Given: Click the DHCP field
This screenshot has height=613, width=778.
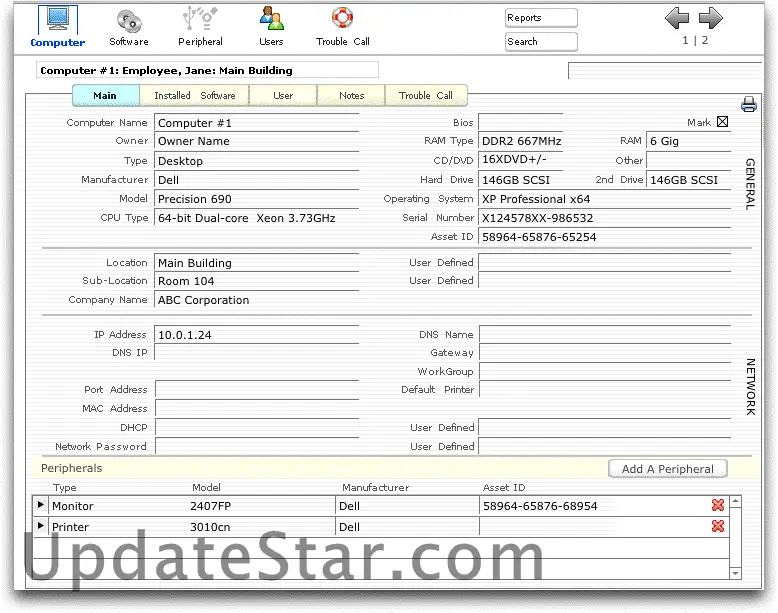Looking at the screenshot, I should click(257, 427).
